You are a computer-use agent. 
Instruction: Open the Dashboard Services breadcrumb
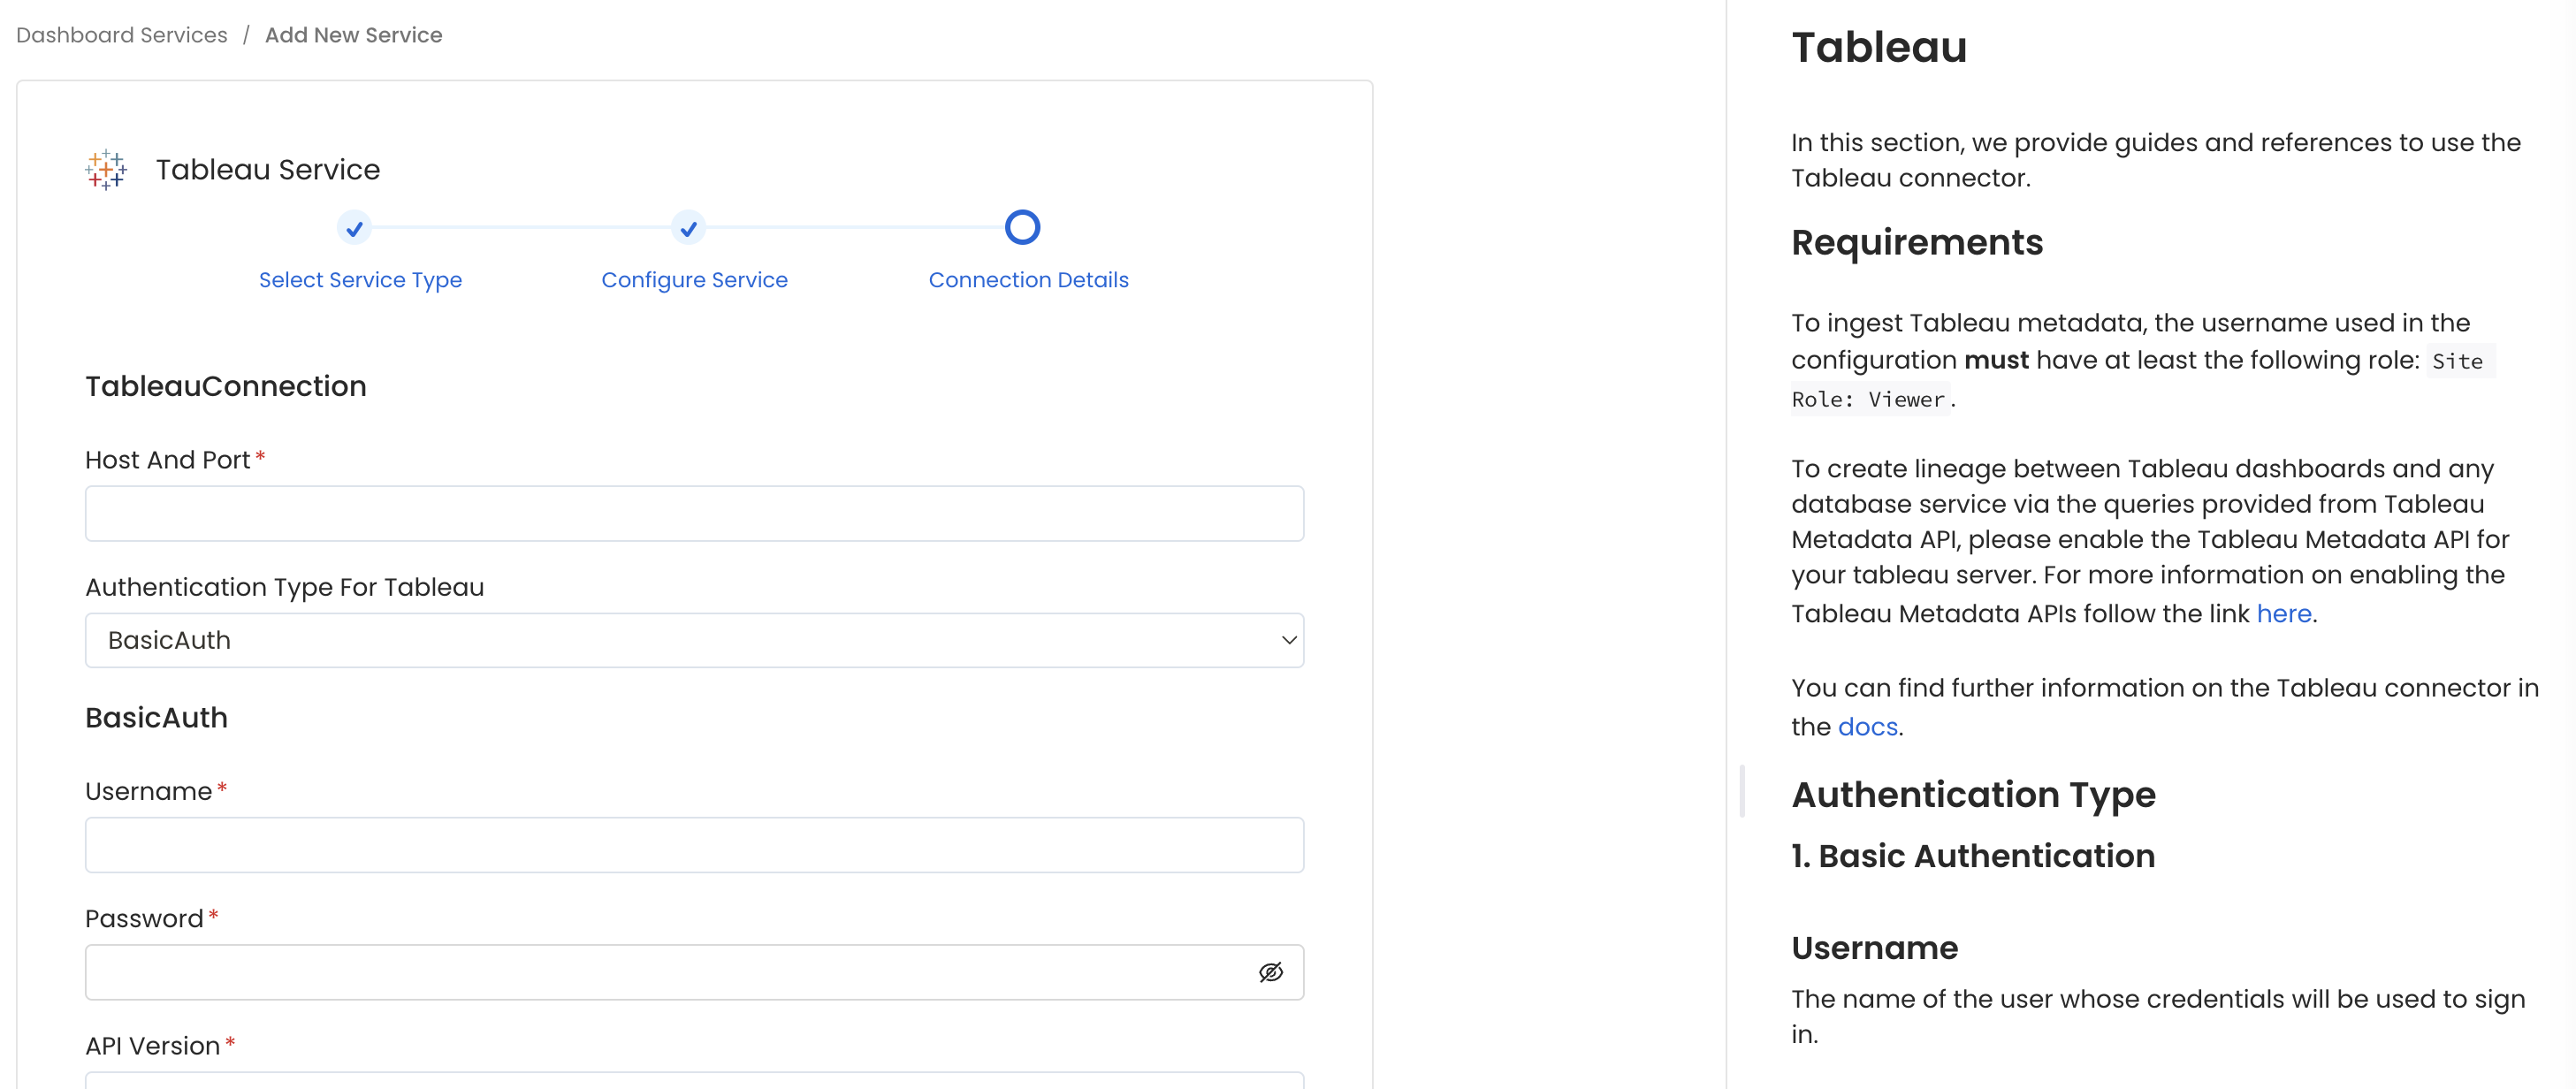click(121, 35)
